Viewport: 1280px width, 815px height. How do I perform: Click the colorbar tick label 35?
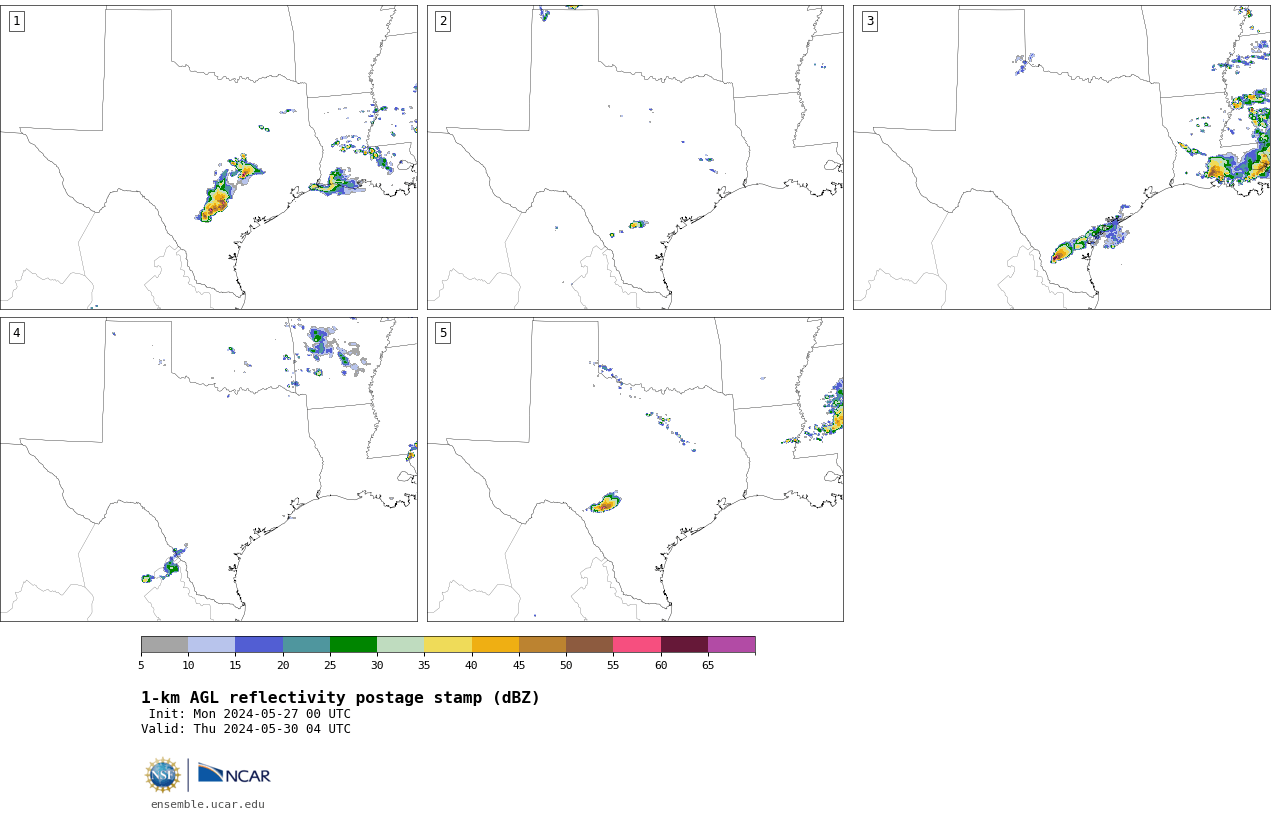pos(424,665)
